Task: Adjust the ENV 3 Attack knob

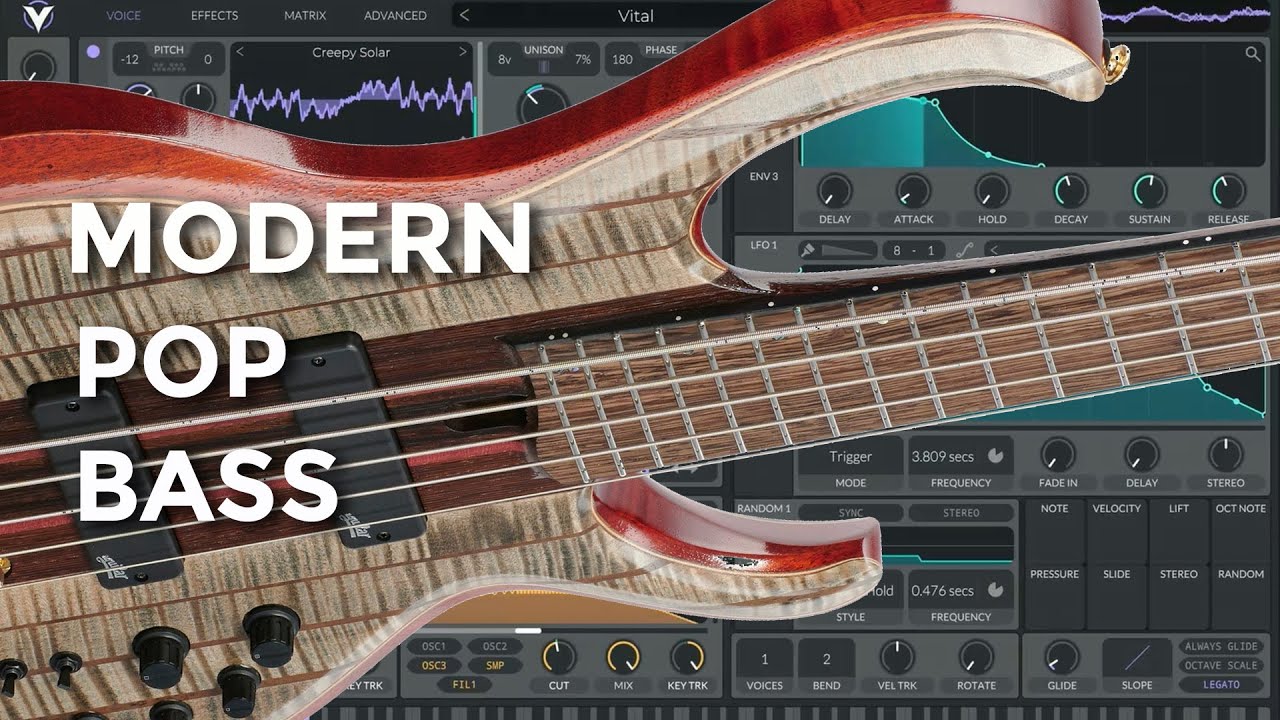Action: 913,190
